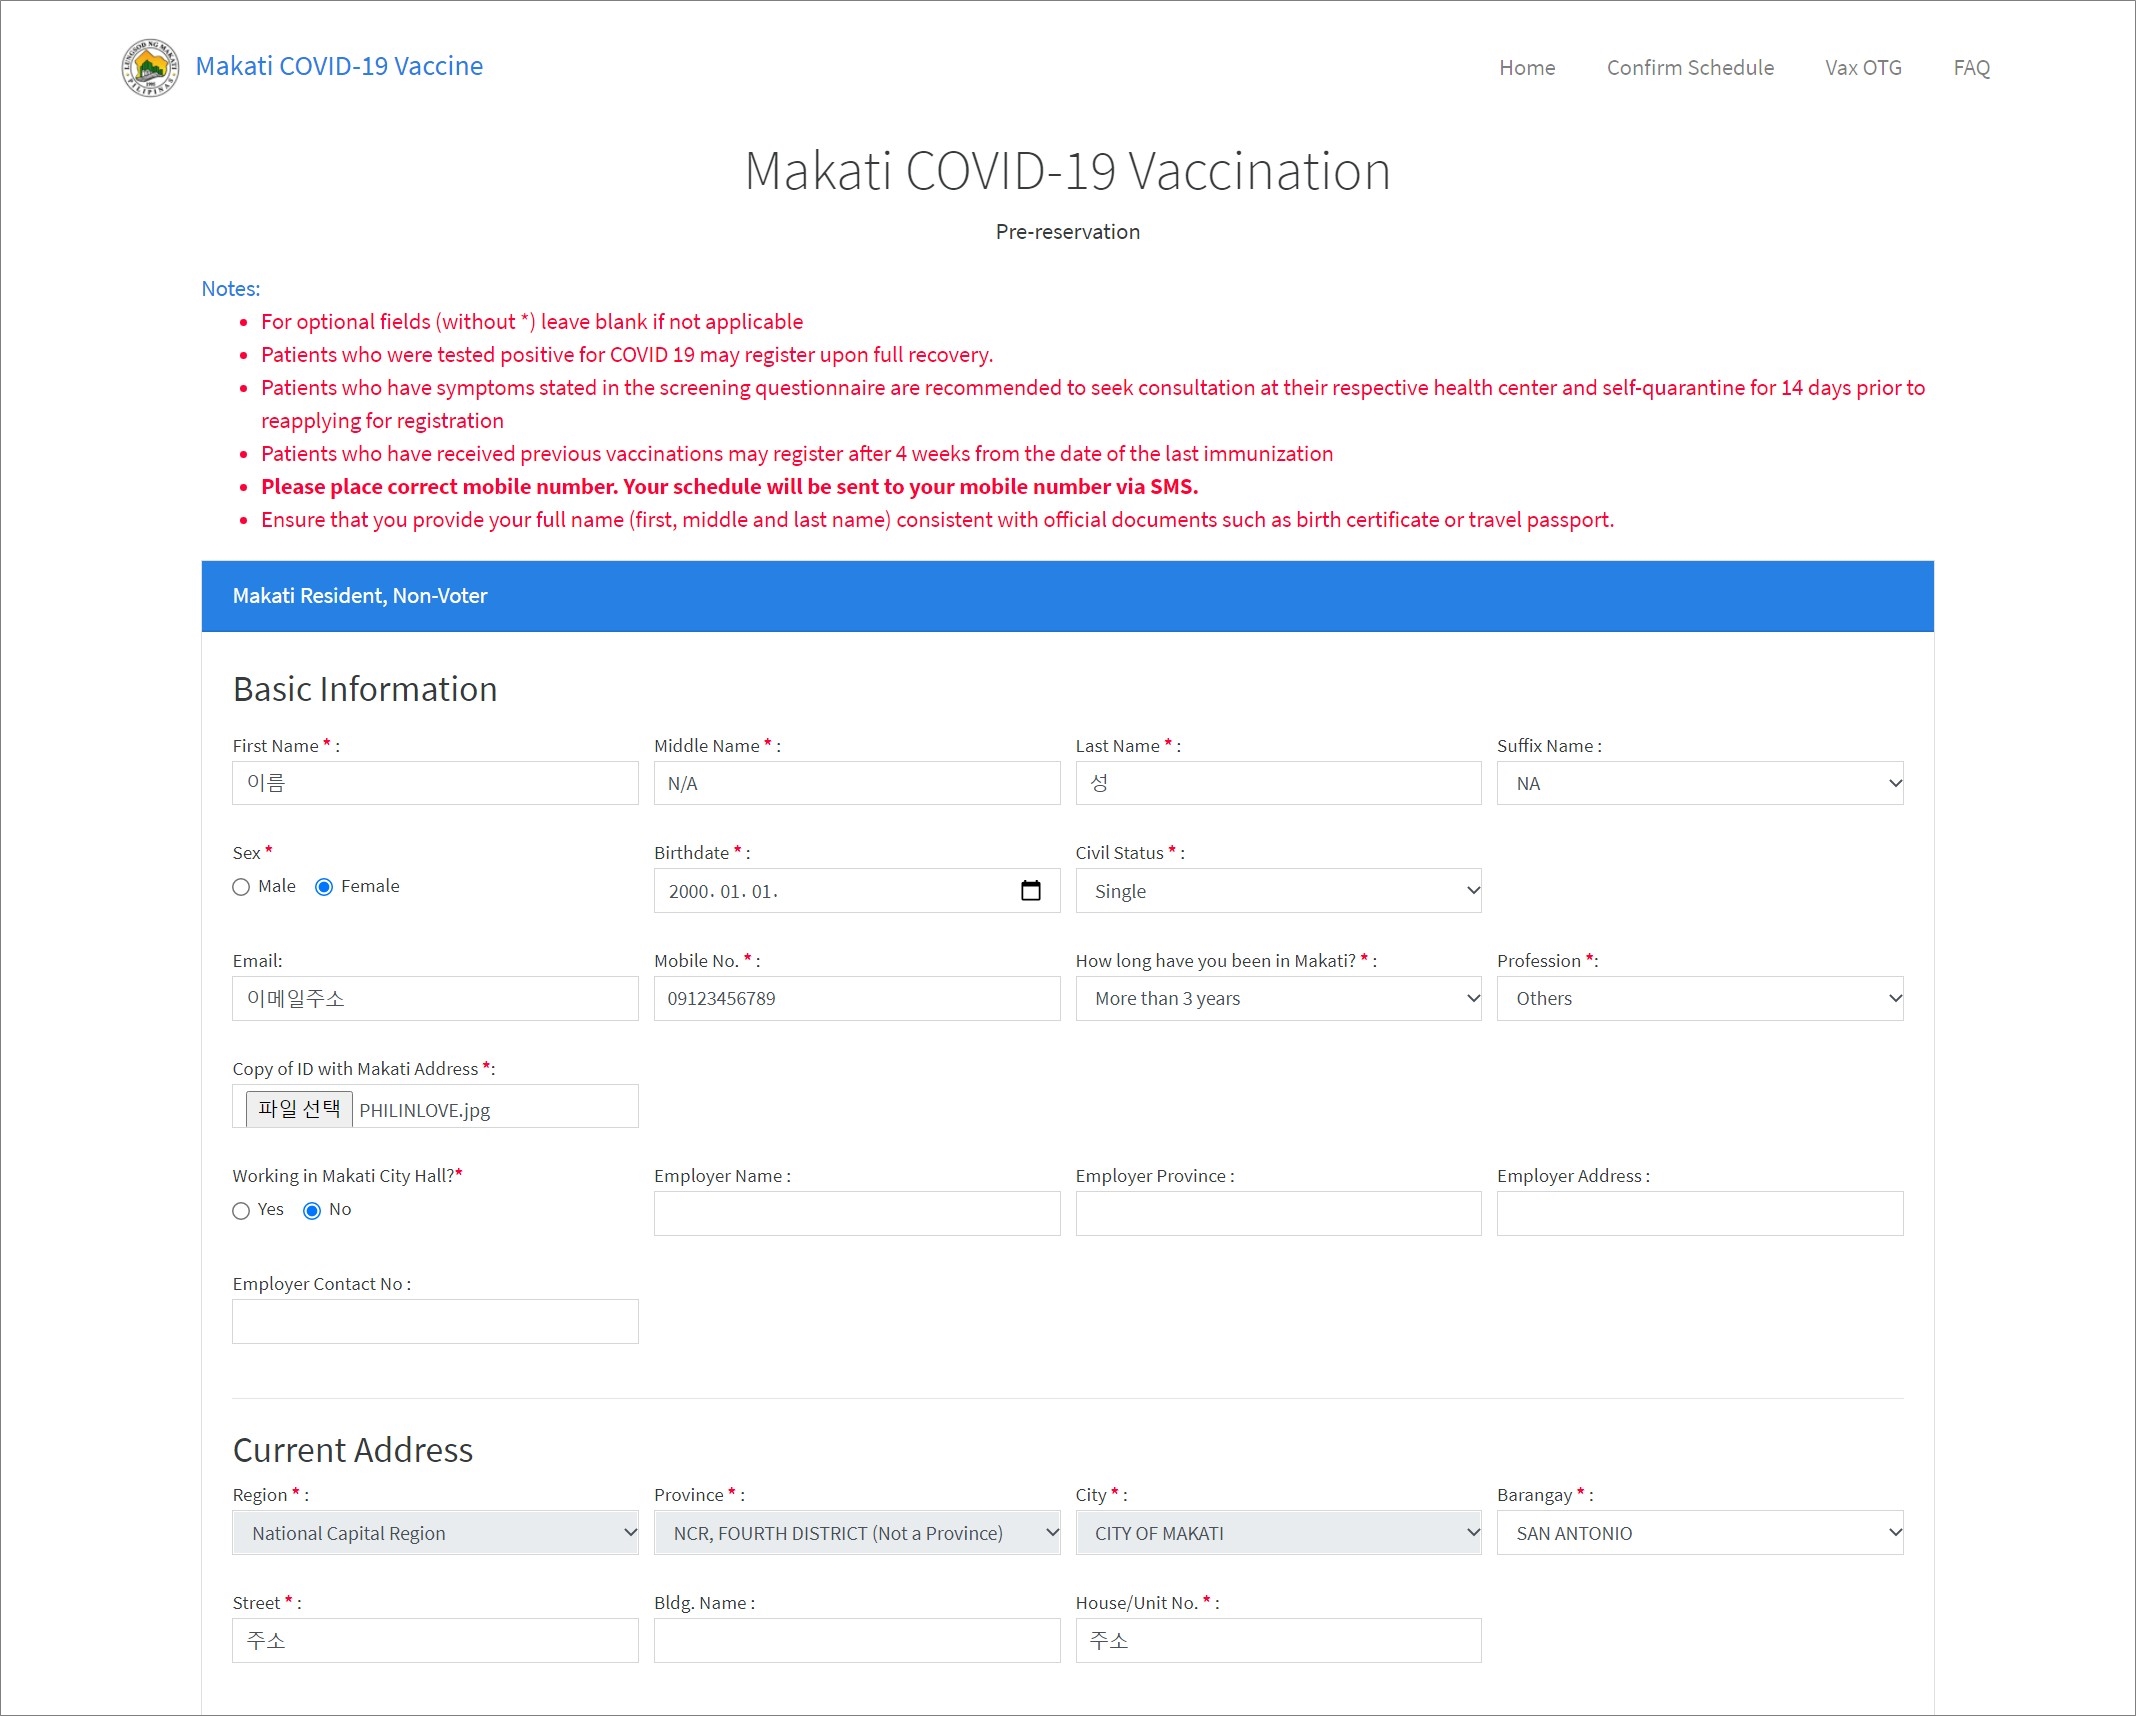
Task: Select the Male radio button
Action: pyautogui.click(x=241, y=887)
